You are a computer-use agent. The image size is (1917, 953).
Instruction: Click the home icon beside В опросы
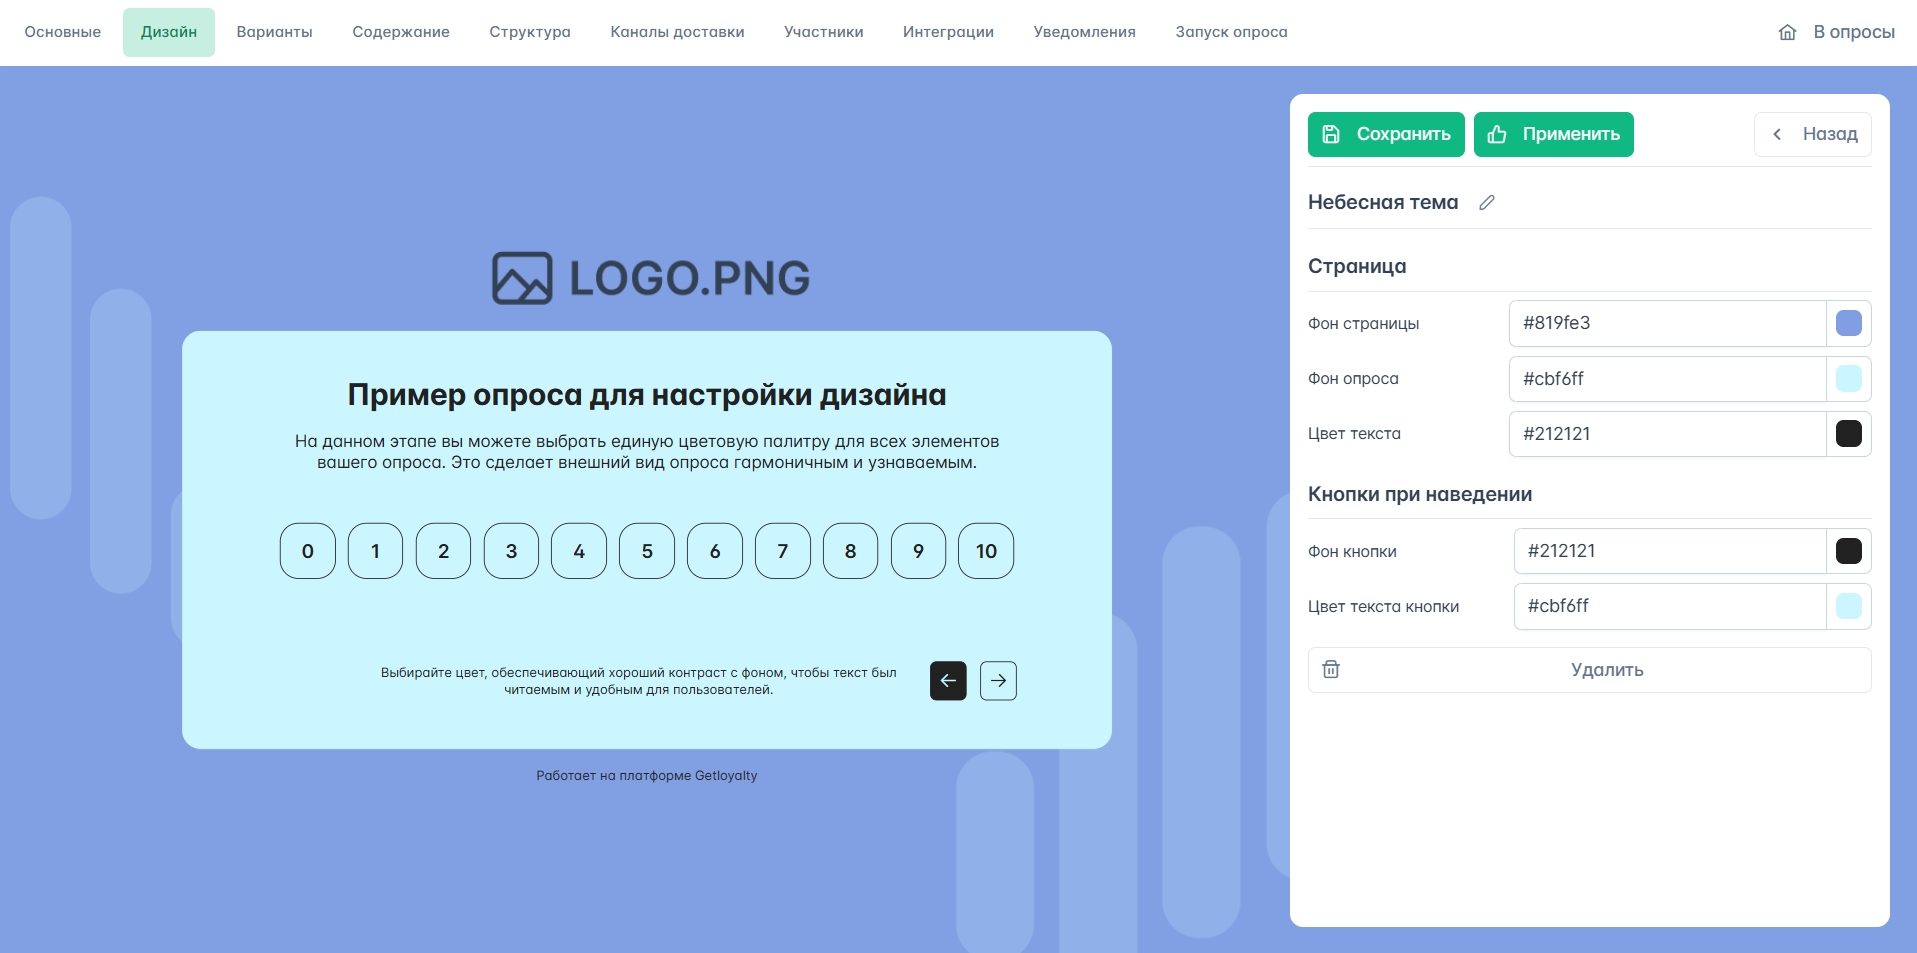tap(1788, 32)
